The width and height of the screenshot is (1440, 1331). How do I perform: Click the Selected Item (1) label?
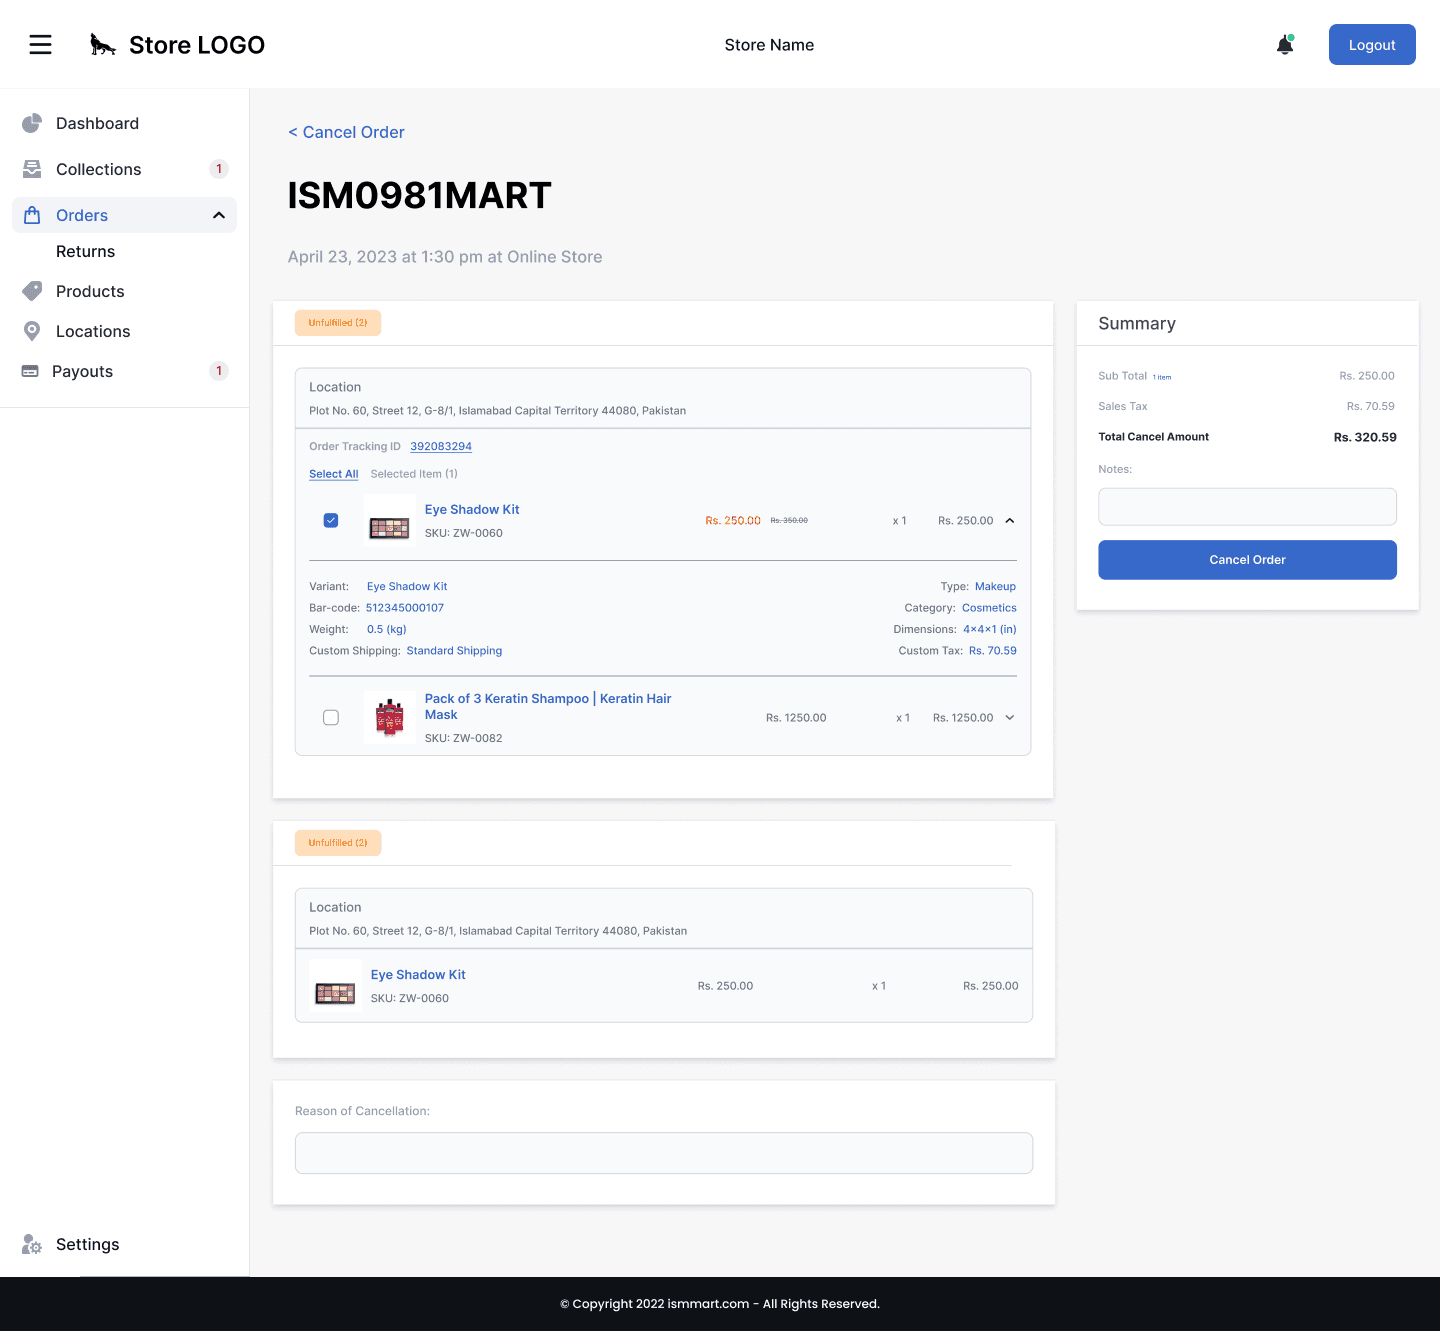click(x=414, y=474)
